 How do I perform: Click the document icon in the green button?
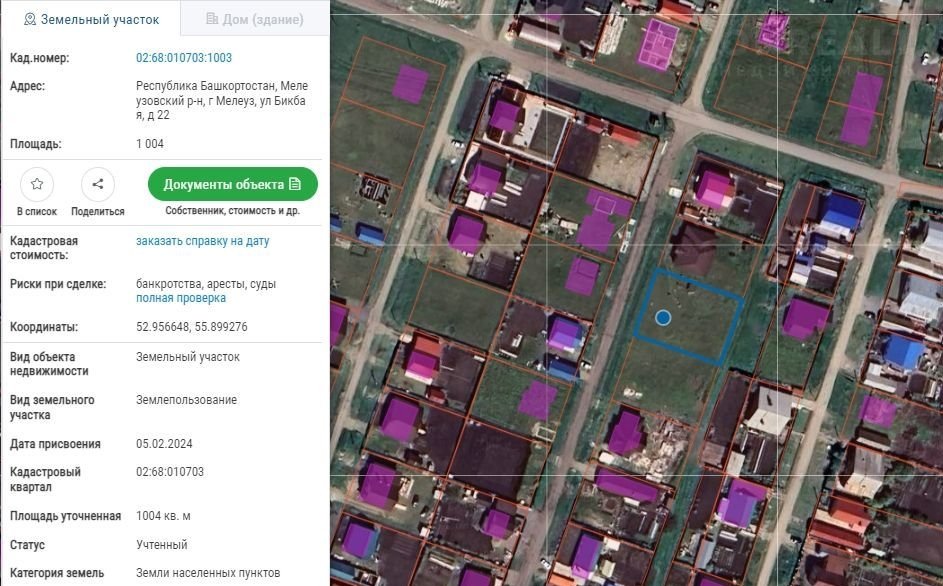pyautogui.click(x=295, y=184)
